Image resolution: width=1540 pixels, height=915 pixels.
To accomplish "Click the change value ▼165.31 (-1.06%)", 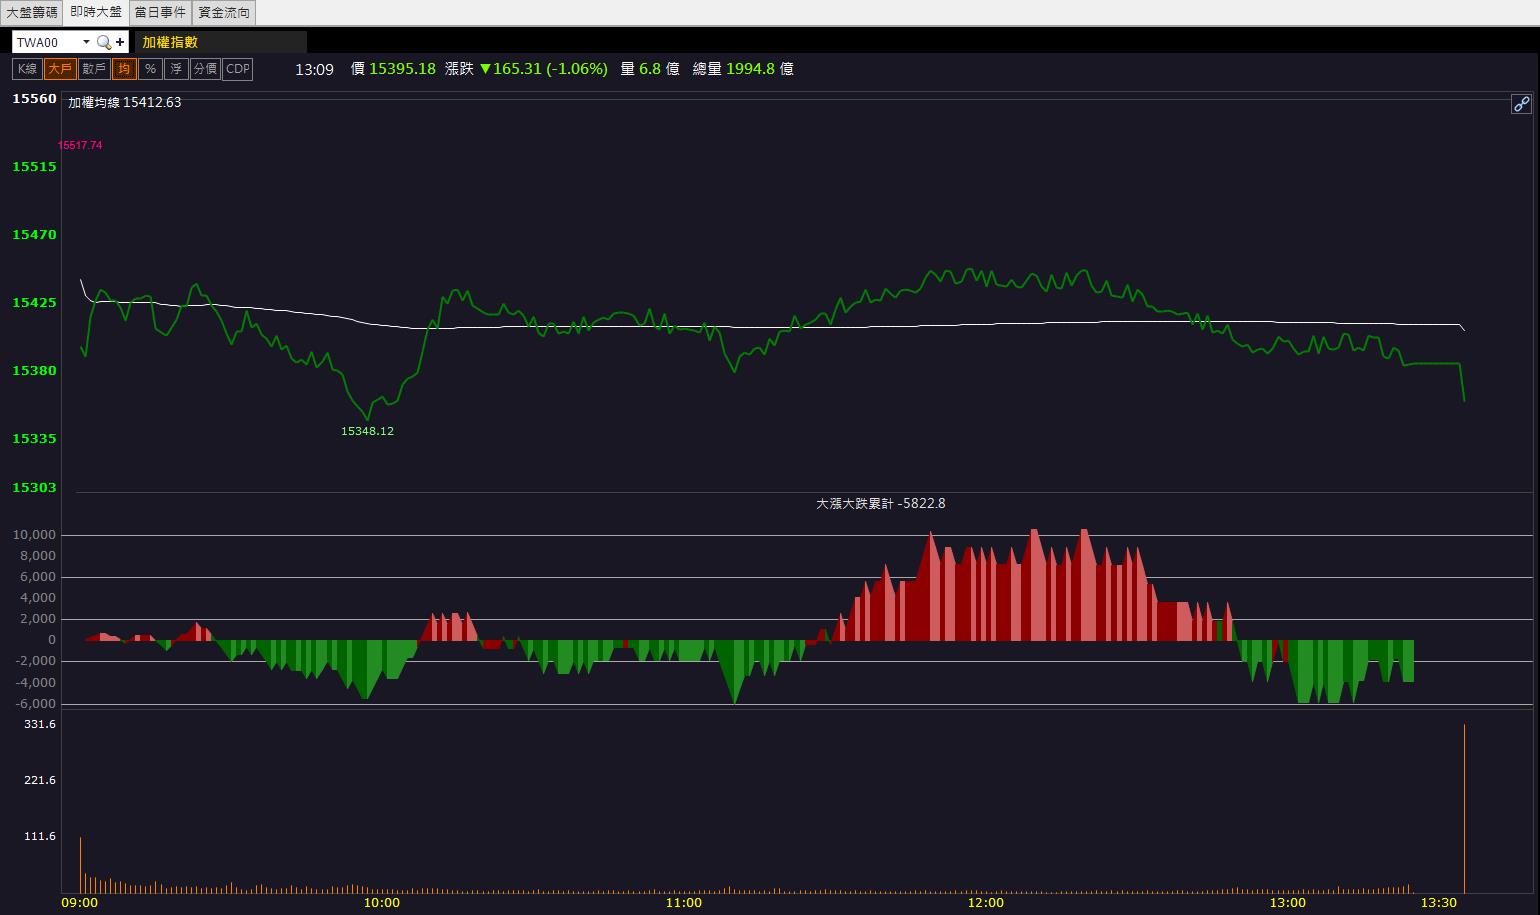I will 543,69.
